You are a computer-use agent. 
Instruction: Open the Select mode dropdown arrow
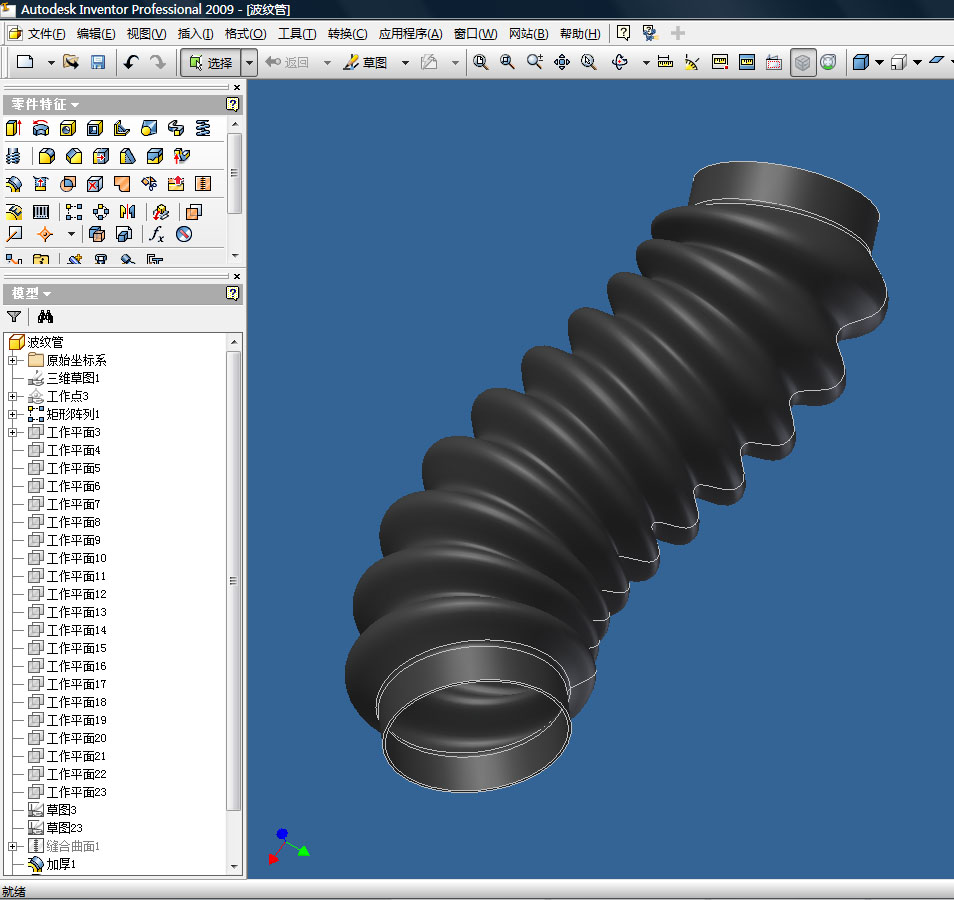click(249, 63)
